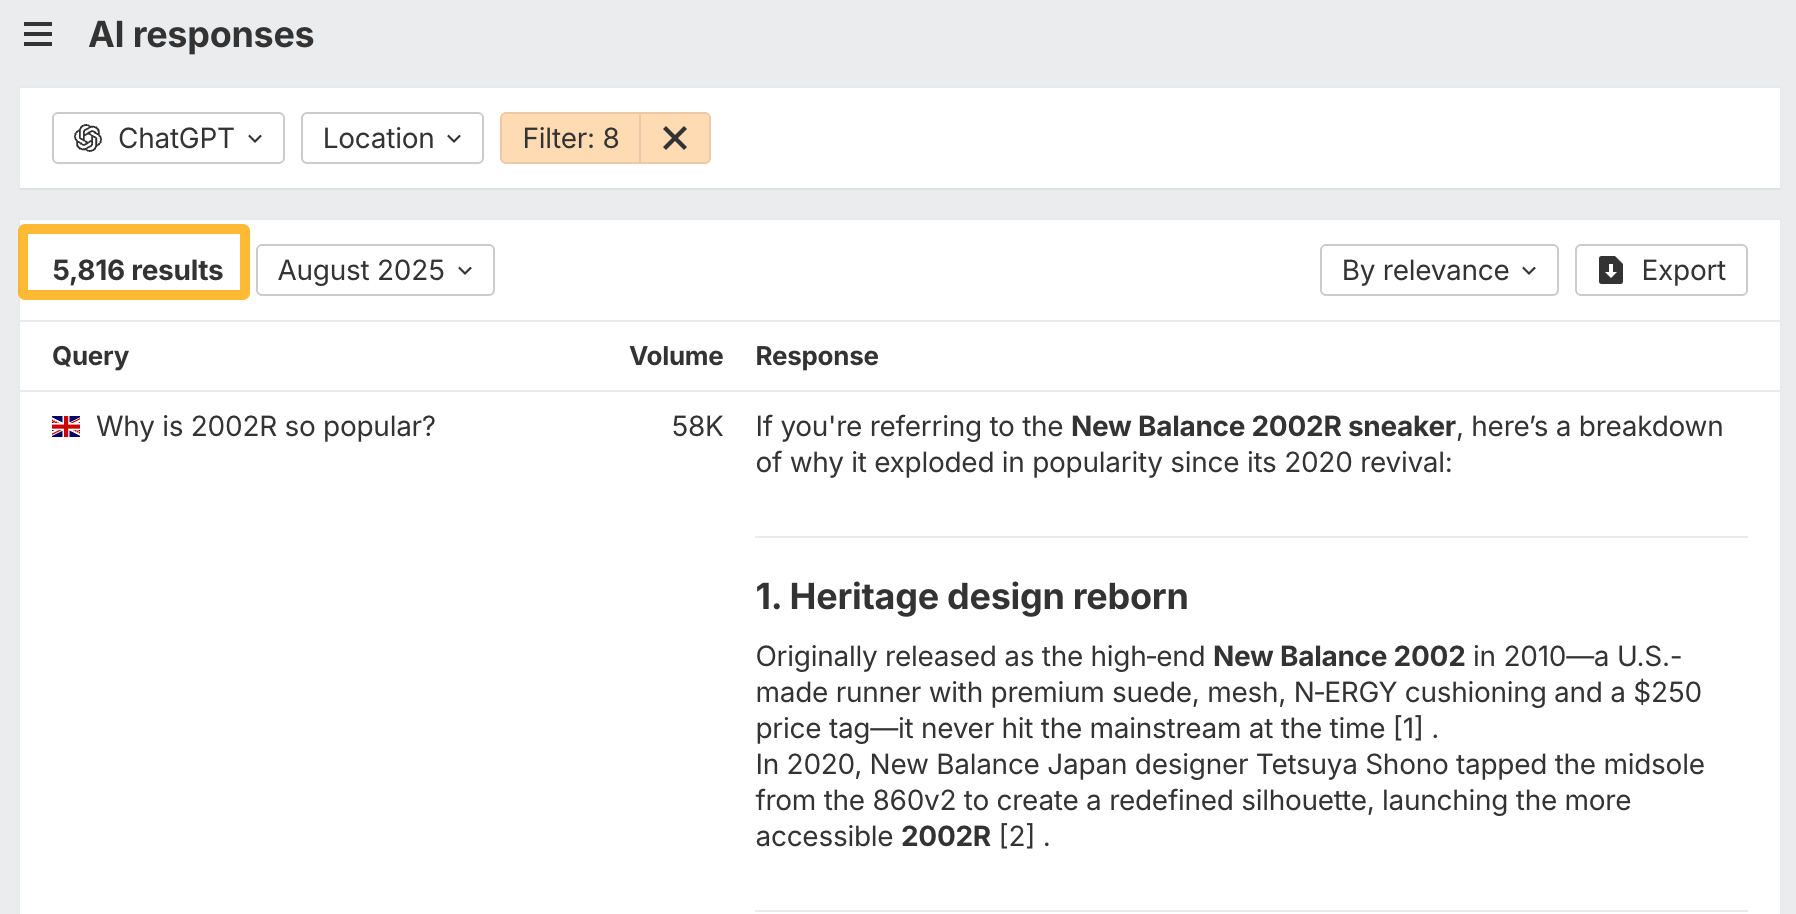Open the Location dropdown

click(x=392, y=138)
